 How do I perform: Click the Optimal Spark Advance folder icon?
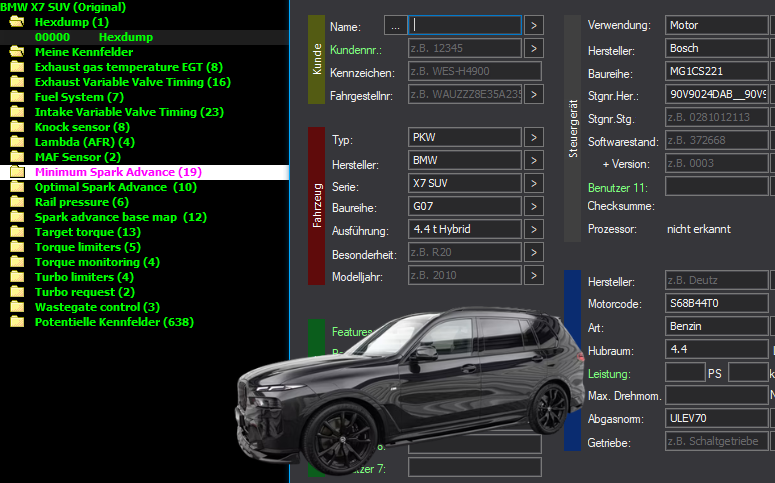coord(17,187)
